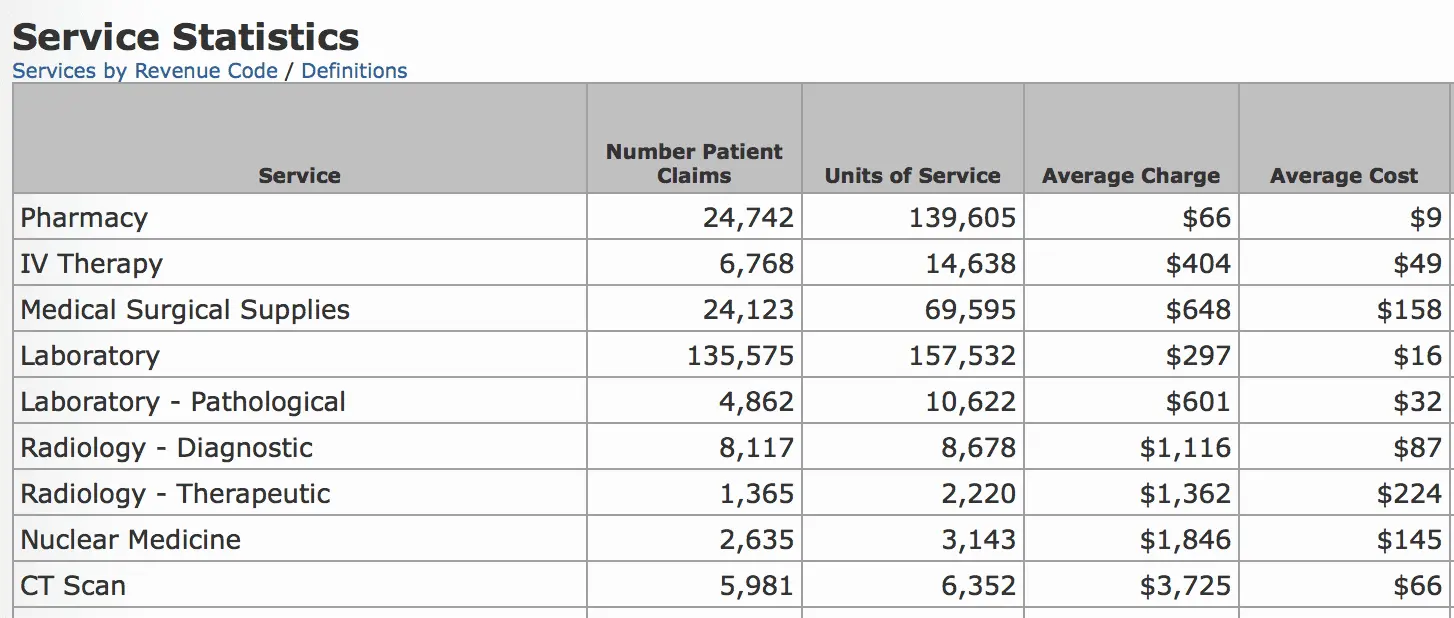Click the Laboratory patient claims value 135,575
Screen dimensions: 1454x618
740,356
